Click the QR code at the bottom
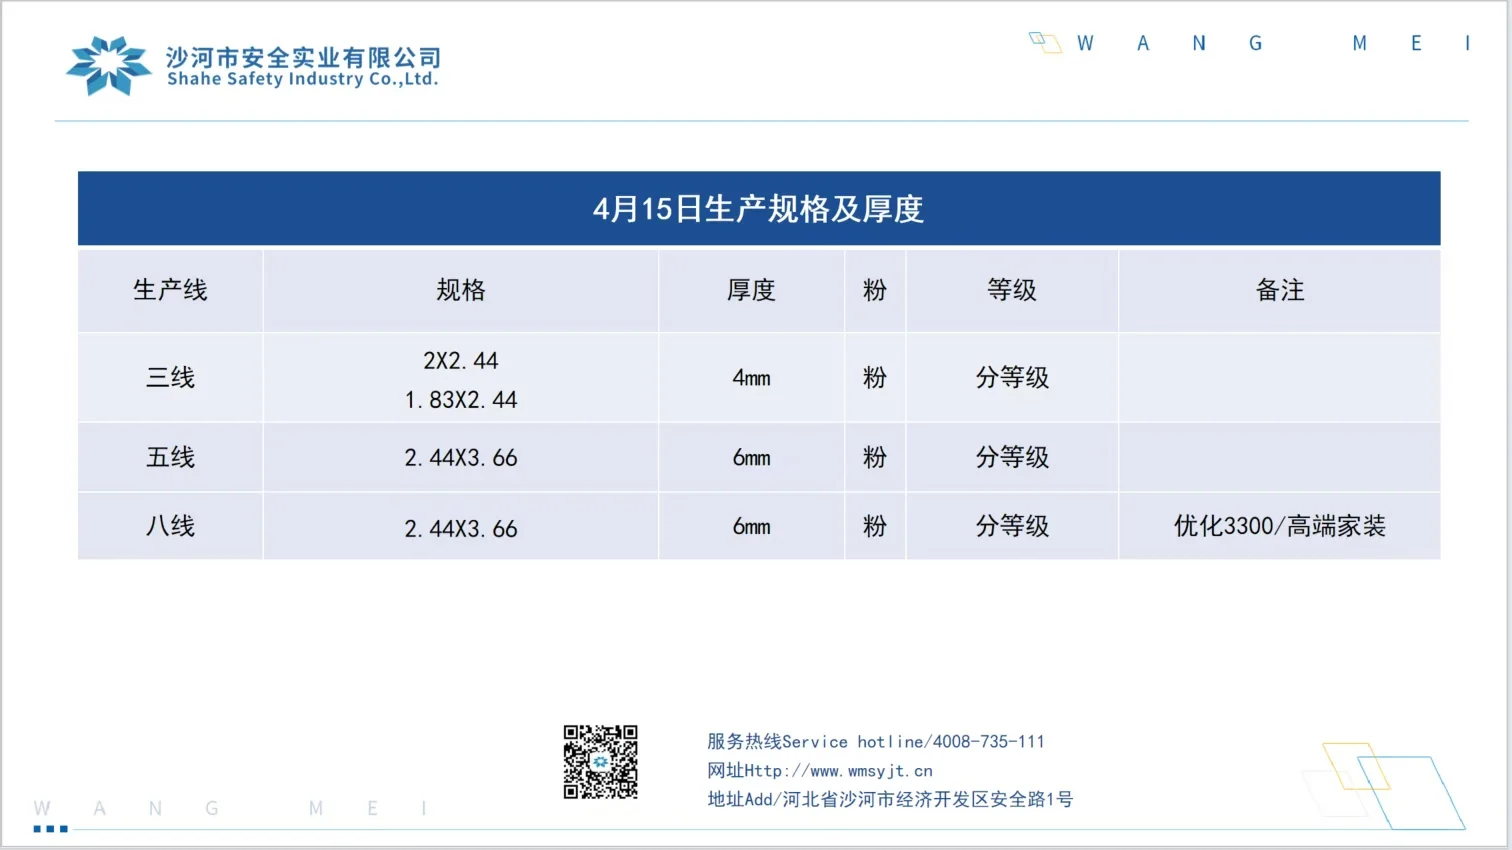 click(600, 762)
